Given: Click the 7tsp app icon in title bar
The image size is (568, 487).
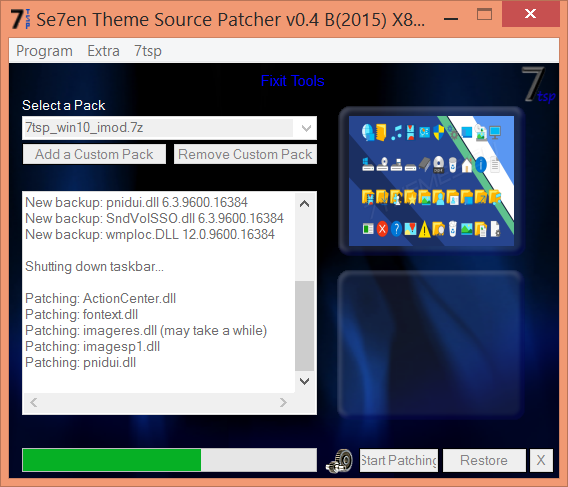Looking at the screenshot, I should point(20,19).
